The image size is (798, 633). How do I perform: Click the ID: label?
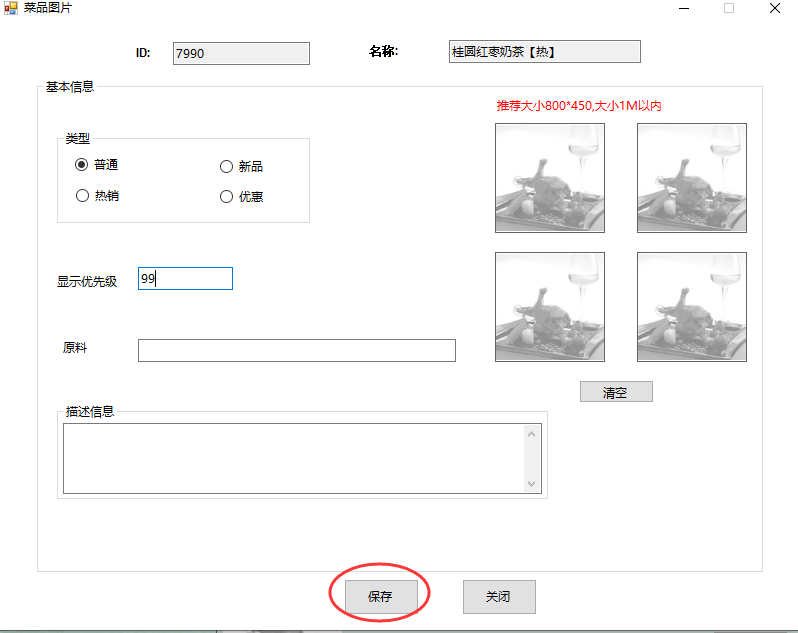[x=143, y=53]
